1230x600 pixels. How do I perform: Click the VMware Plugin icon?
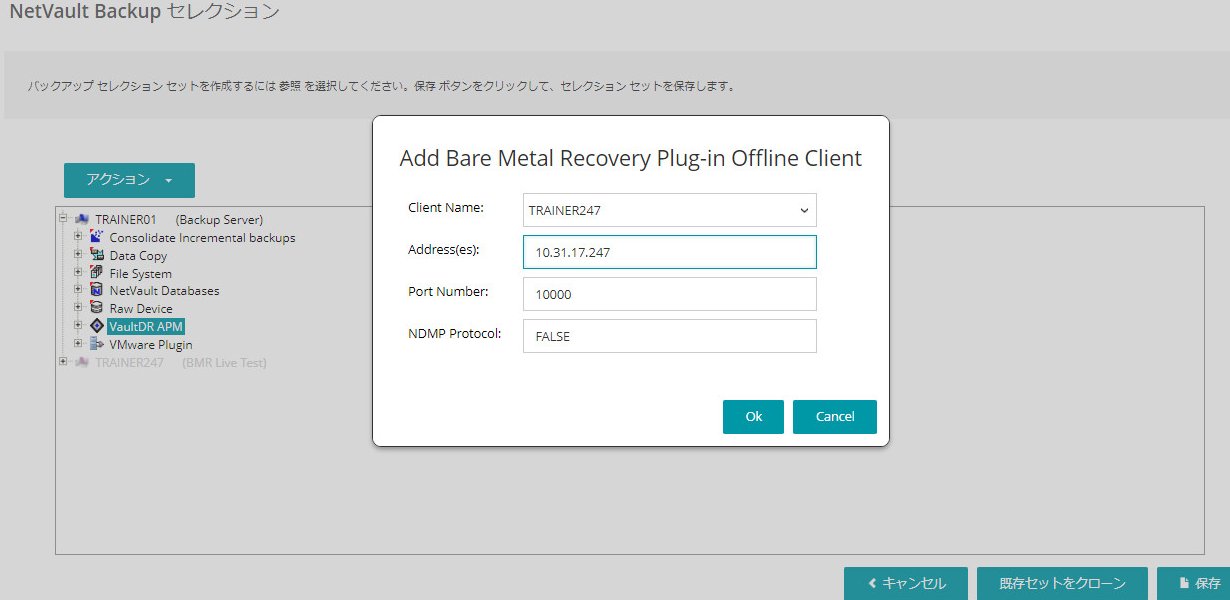click(x=97, y=344)
